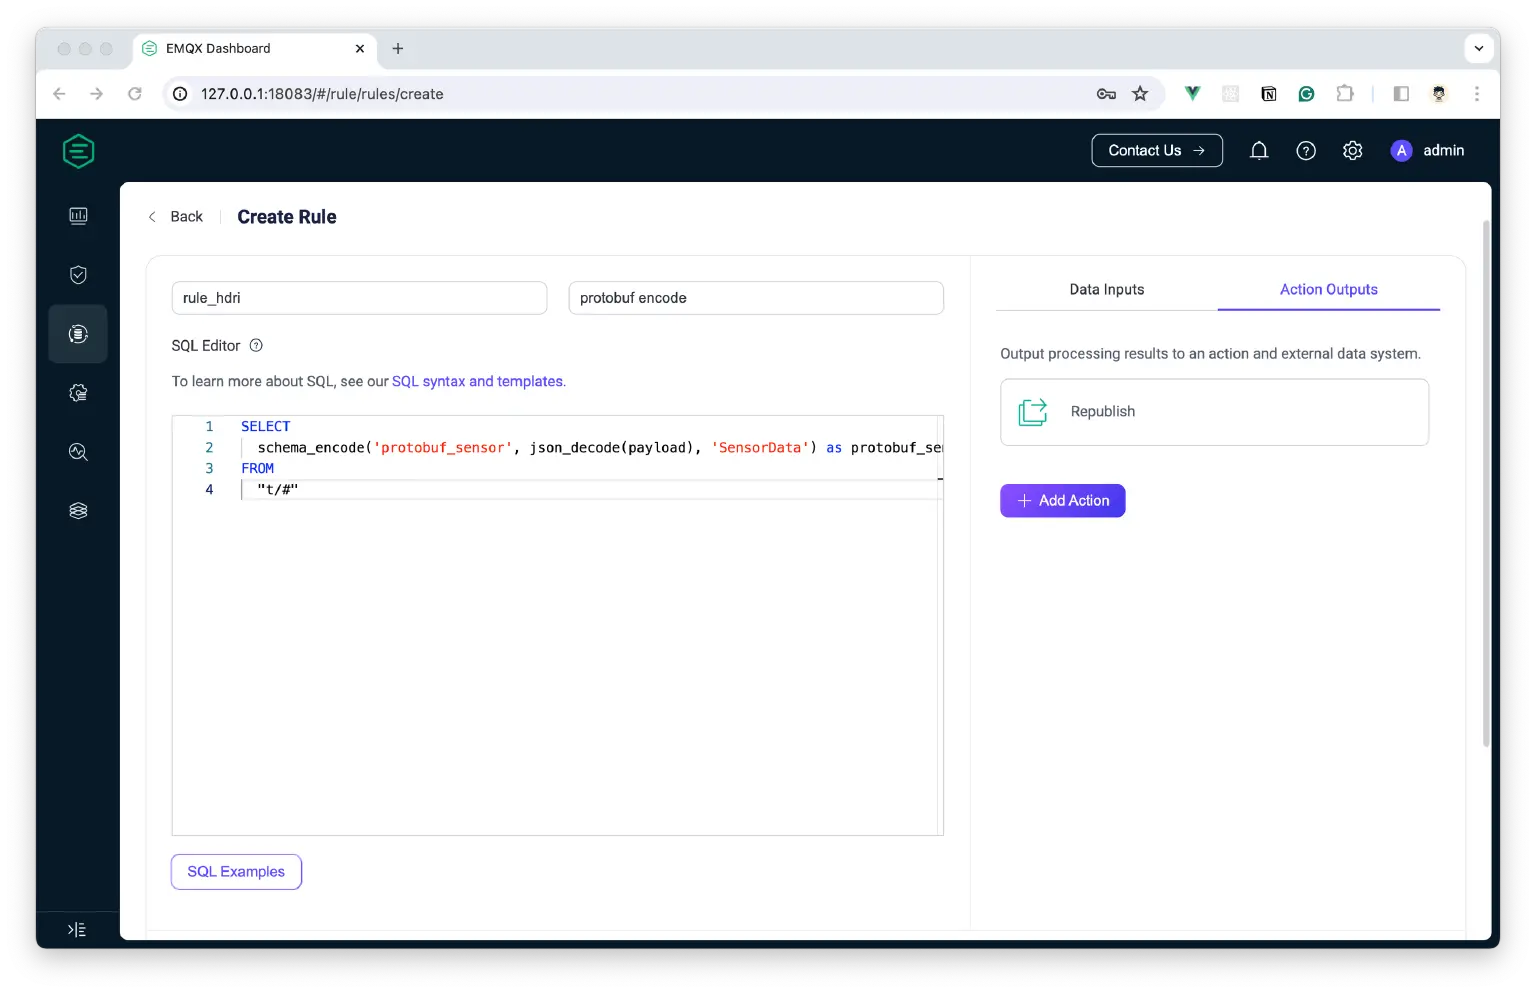The width and height of the screenshot is (1536, 993).
Task: Click the rule_hdri name input field
Action: pos(359,298)
